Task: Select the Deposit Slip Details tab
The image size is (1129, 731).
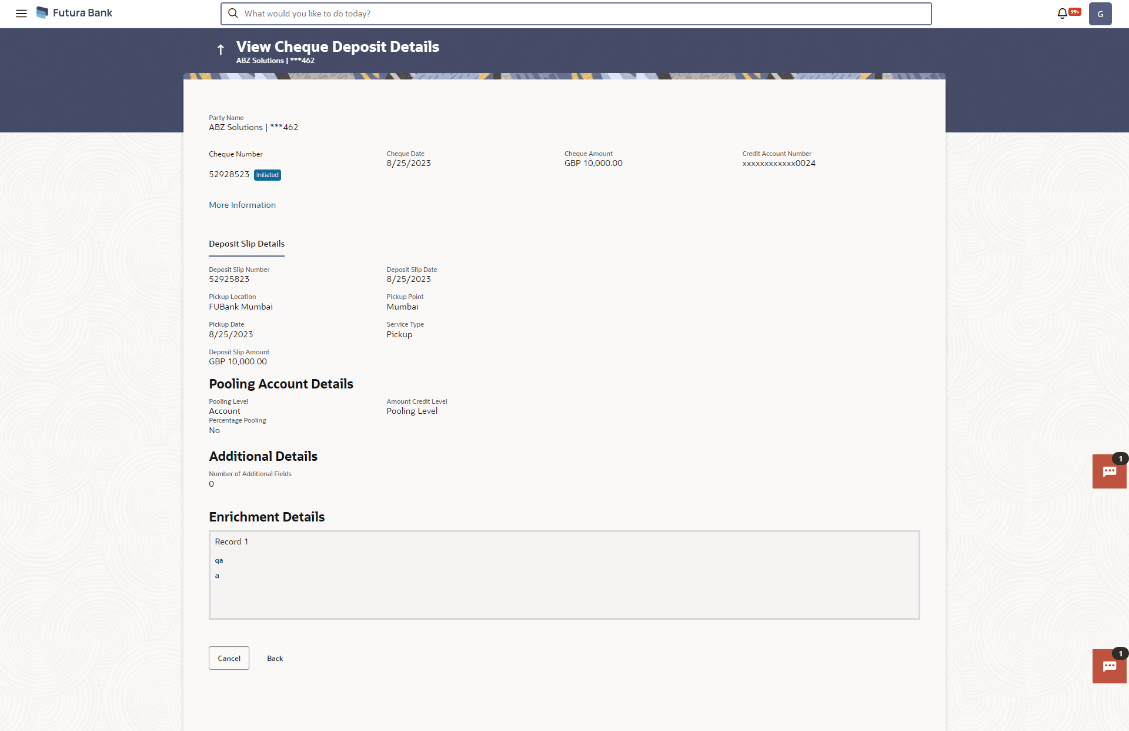Action: click(x=246, y=244)
